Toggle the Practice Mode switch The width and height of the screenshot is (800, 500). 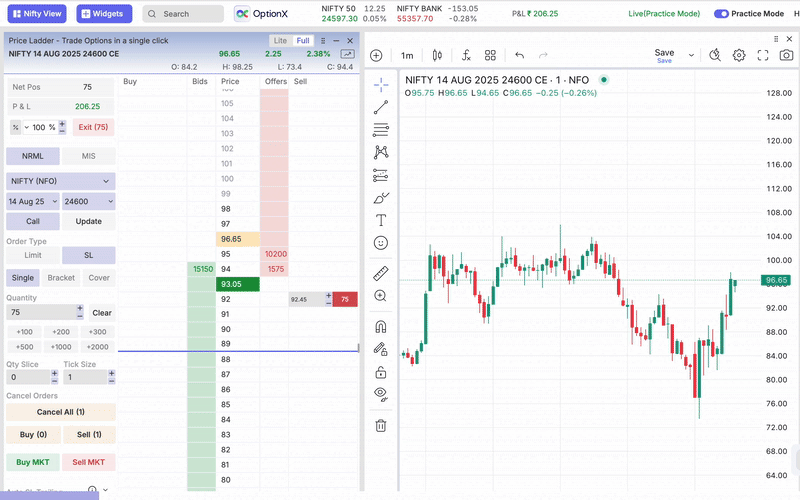[721, 14]
